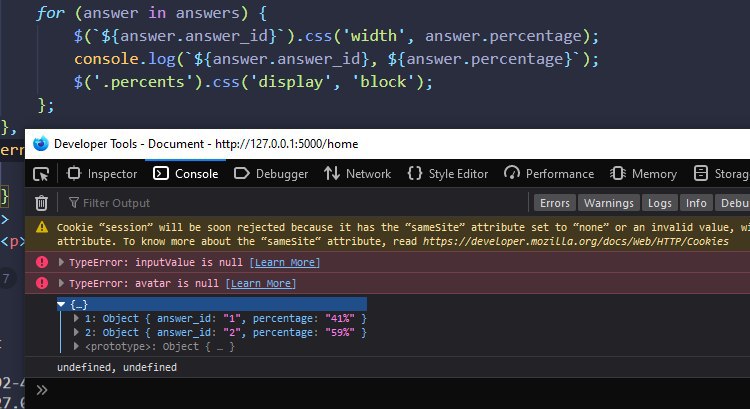750x409 pixels.
Task: Switch to the Console tab
Action: click(x=186, y=174)
